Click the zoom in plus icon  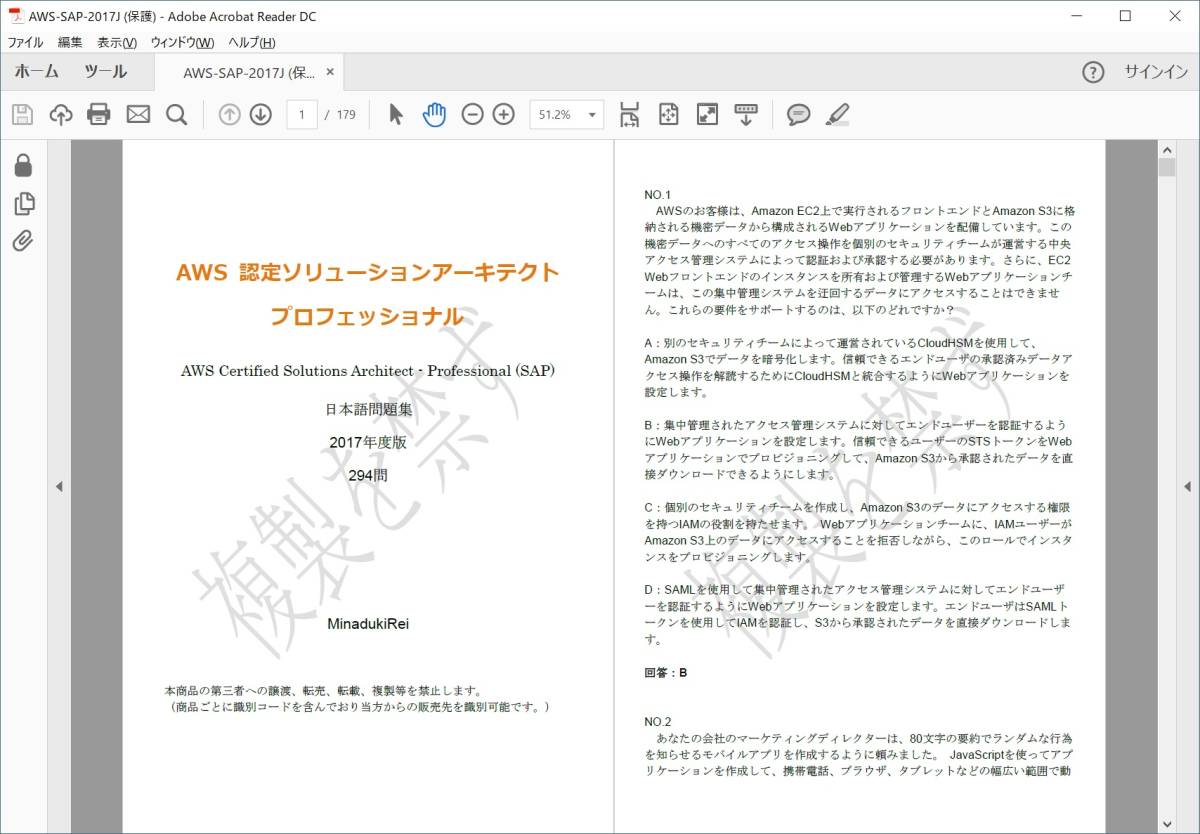point(504,114)
